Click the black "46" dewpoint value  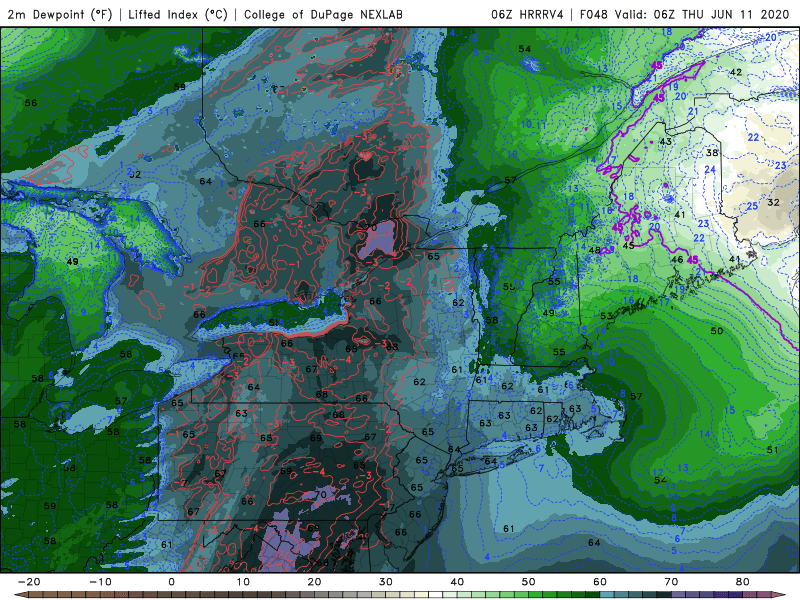click(677, 260)
